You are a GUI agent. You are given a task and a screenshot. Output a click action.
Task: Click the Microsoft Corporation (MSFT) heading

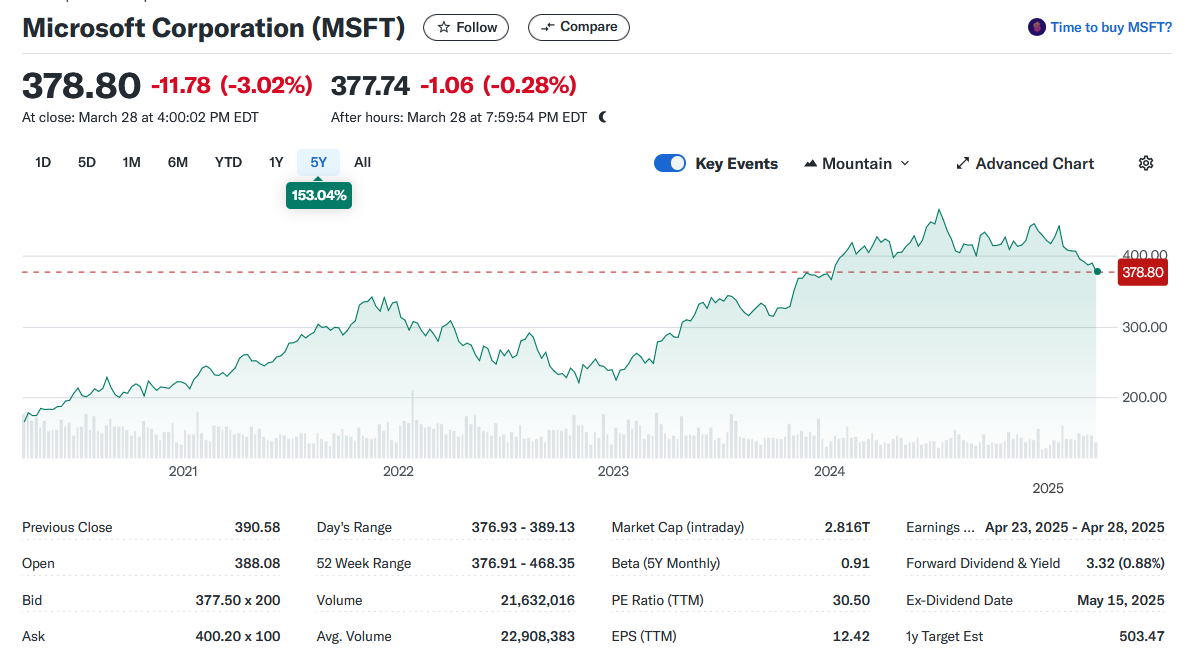214,28
